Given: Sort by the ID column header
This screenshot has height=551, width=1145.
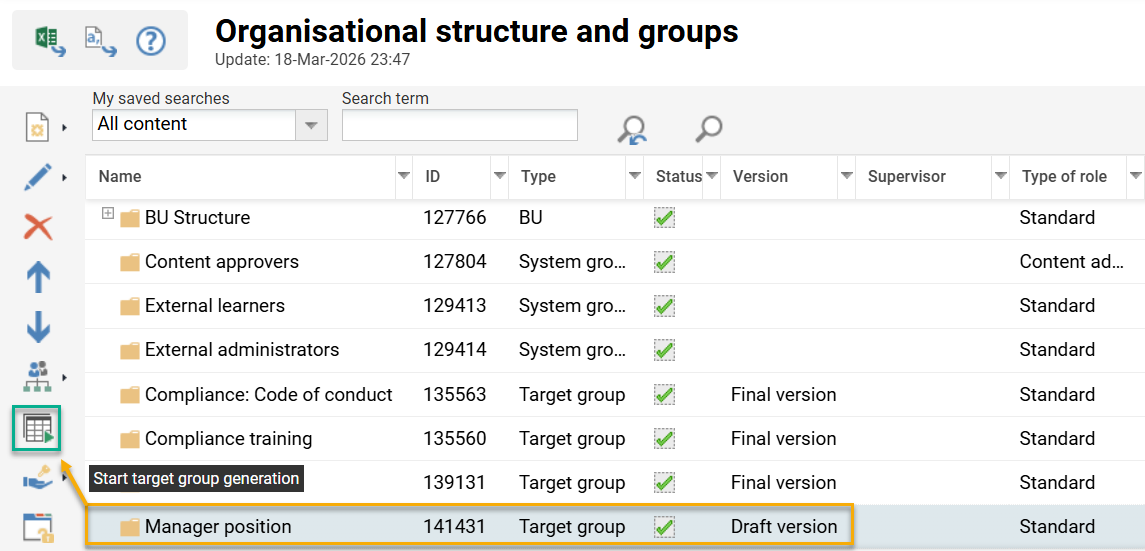Looking at the screenshot, I should [x=433, y=177].
